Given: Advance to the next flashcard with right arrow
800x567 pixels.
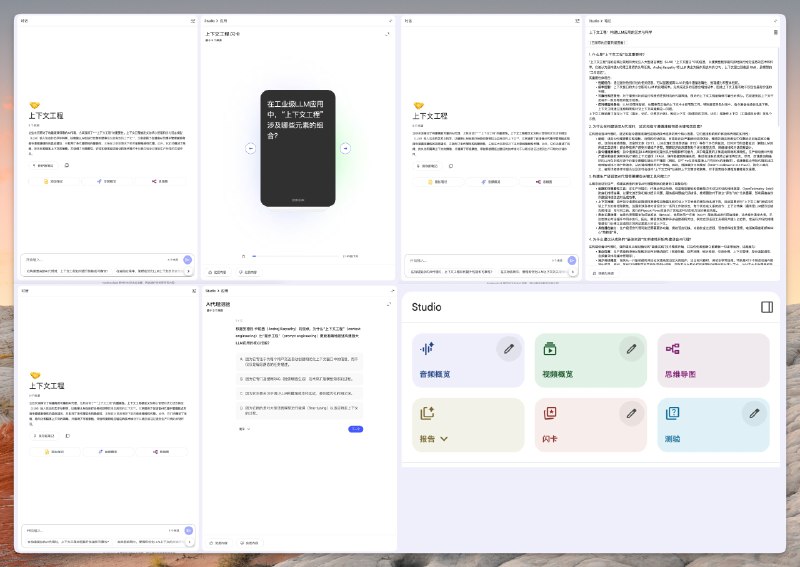Looking at the screenshot, I should (x=345, y=148).
